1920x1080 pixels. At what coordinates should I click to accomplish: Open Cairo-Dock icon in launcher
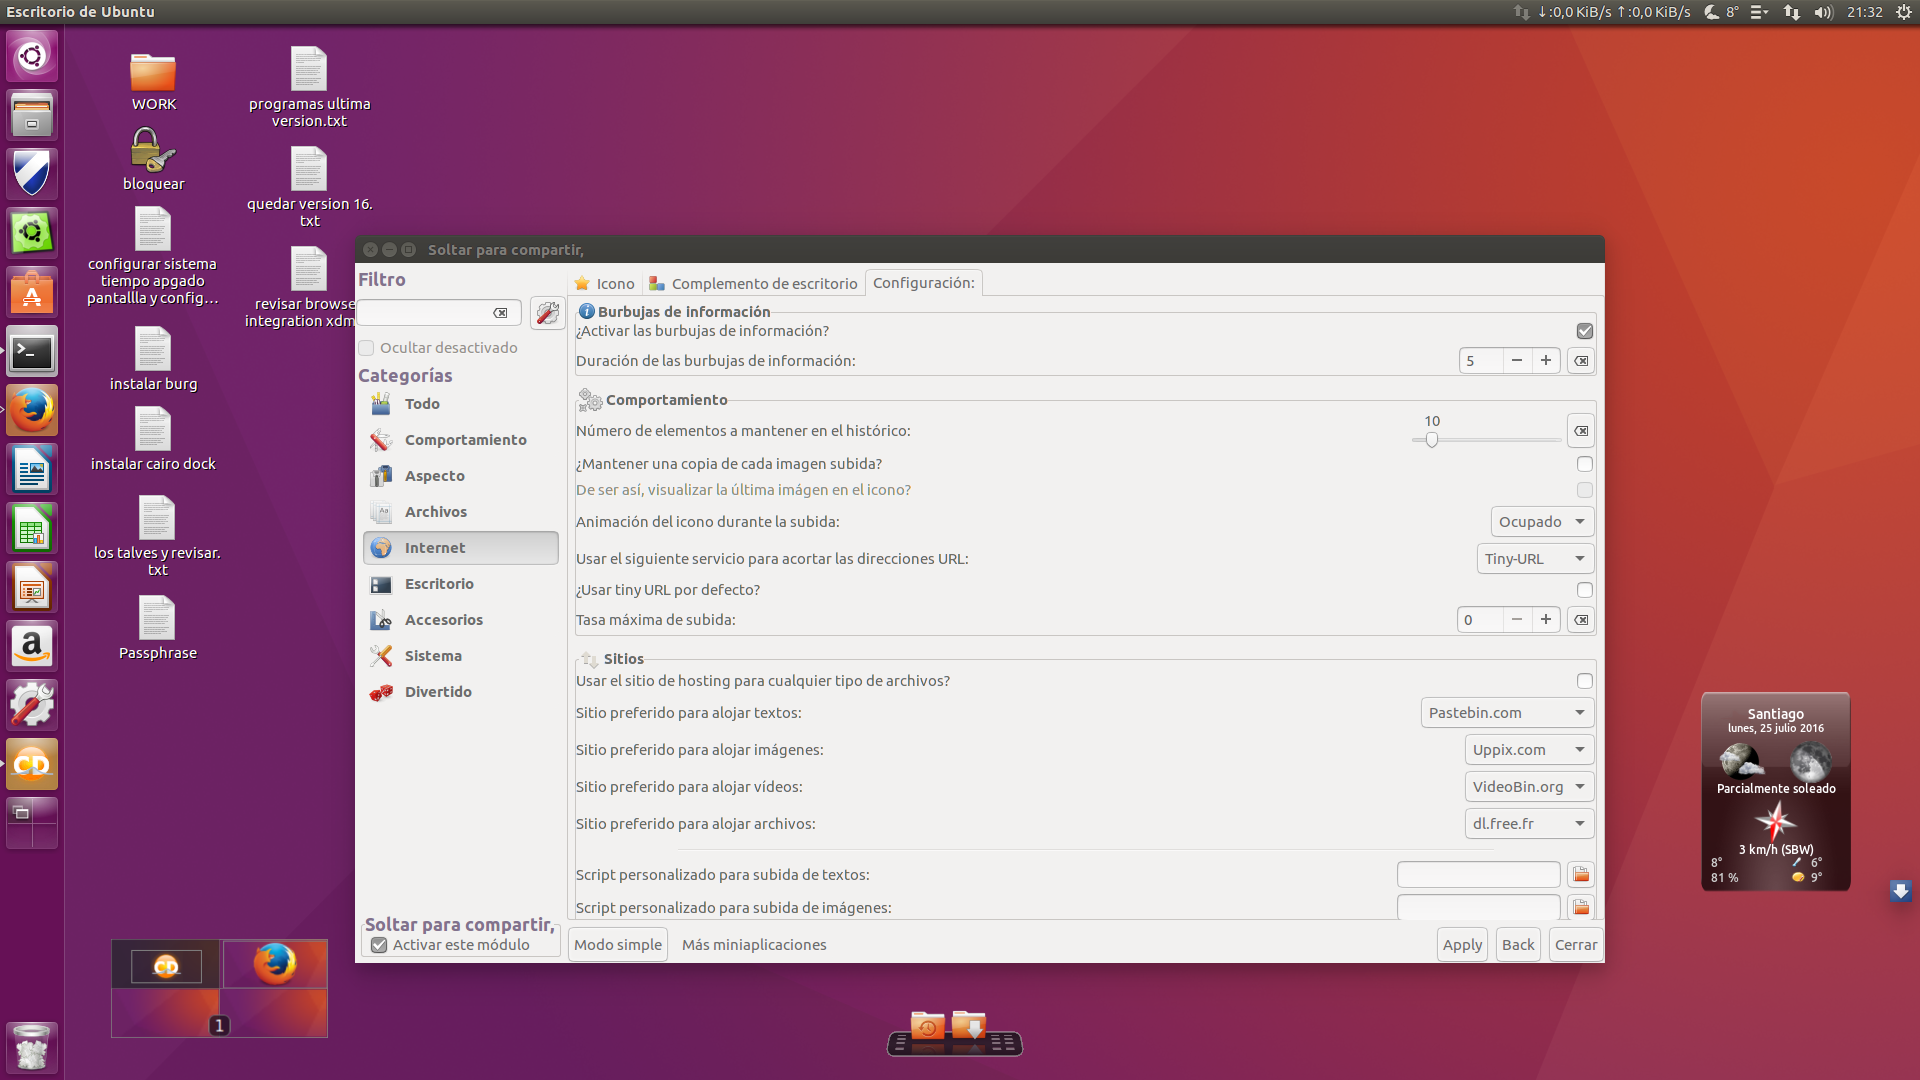32,765
